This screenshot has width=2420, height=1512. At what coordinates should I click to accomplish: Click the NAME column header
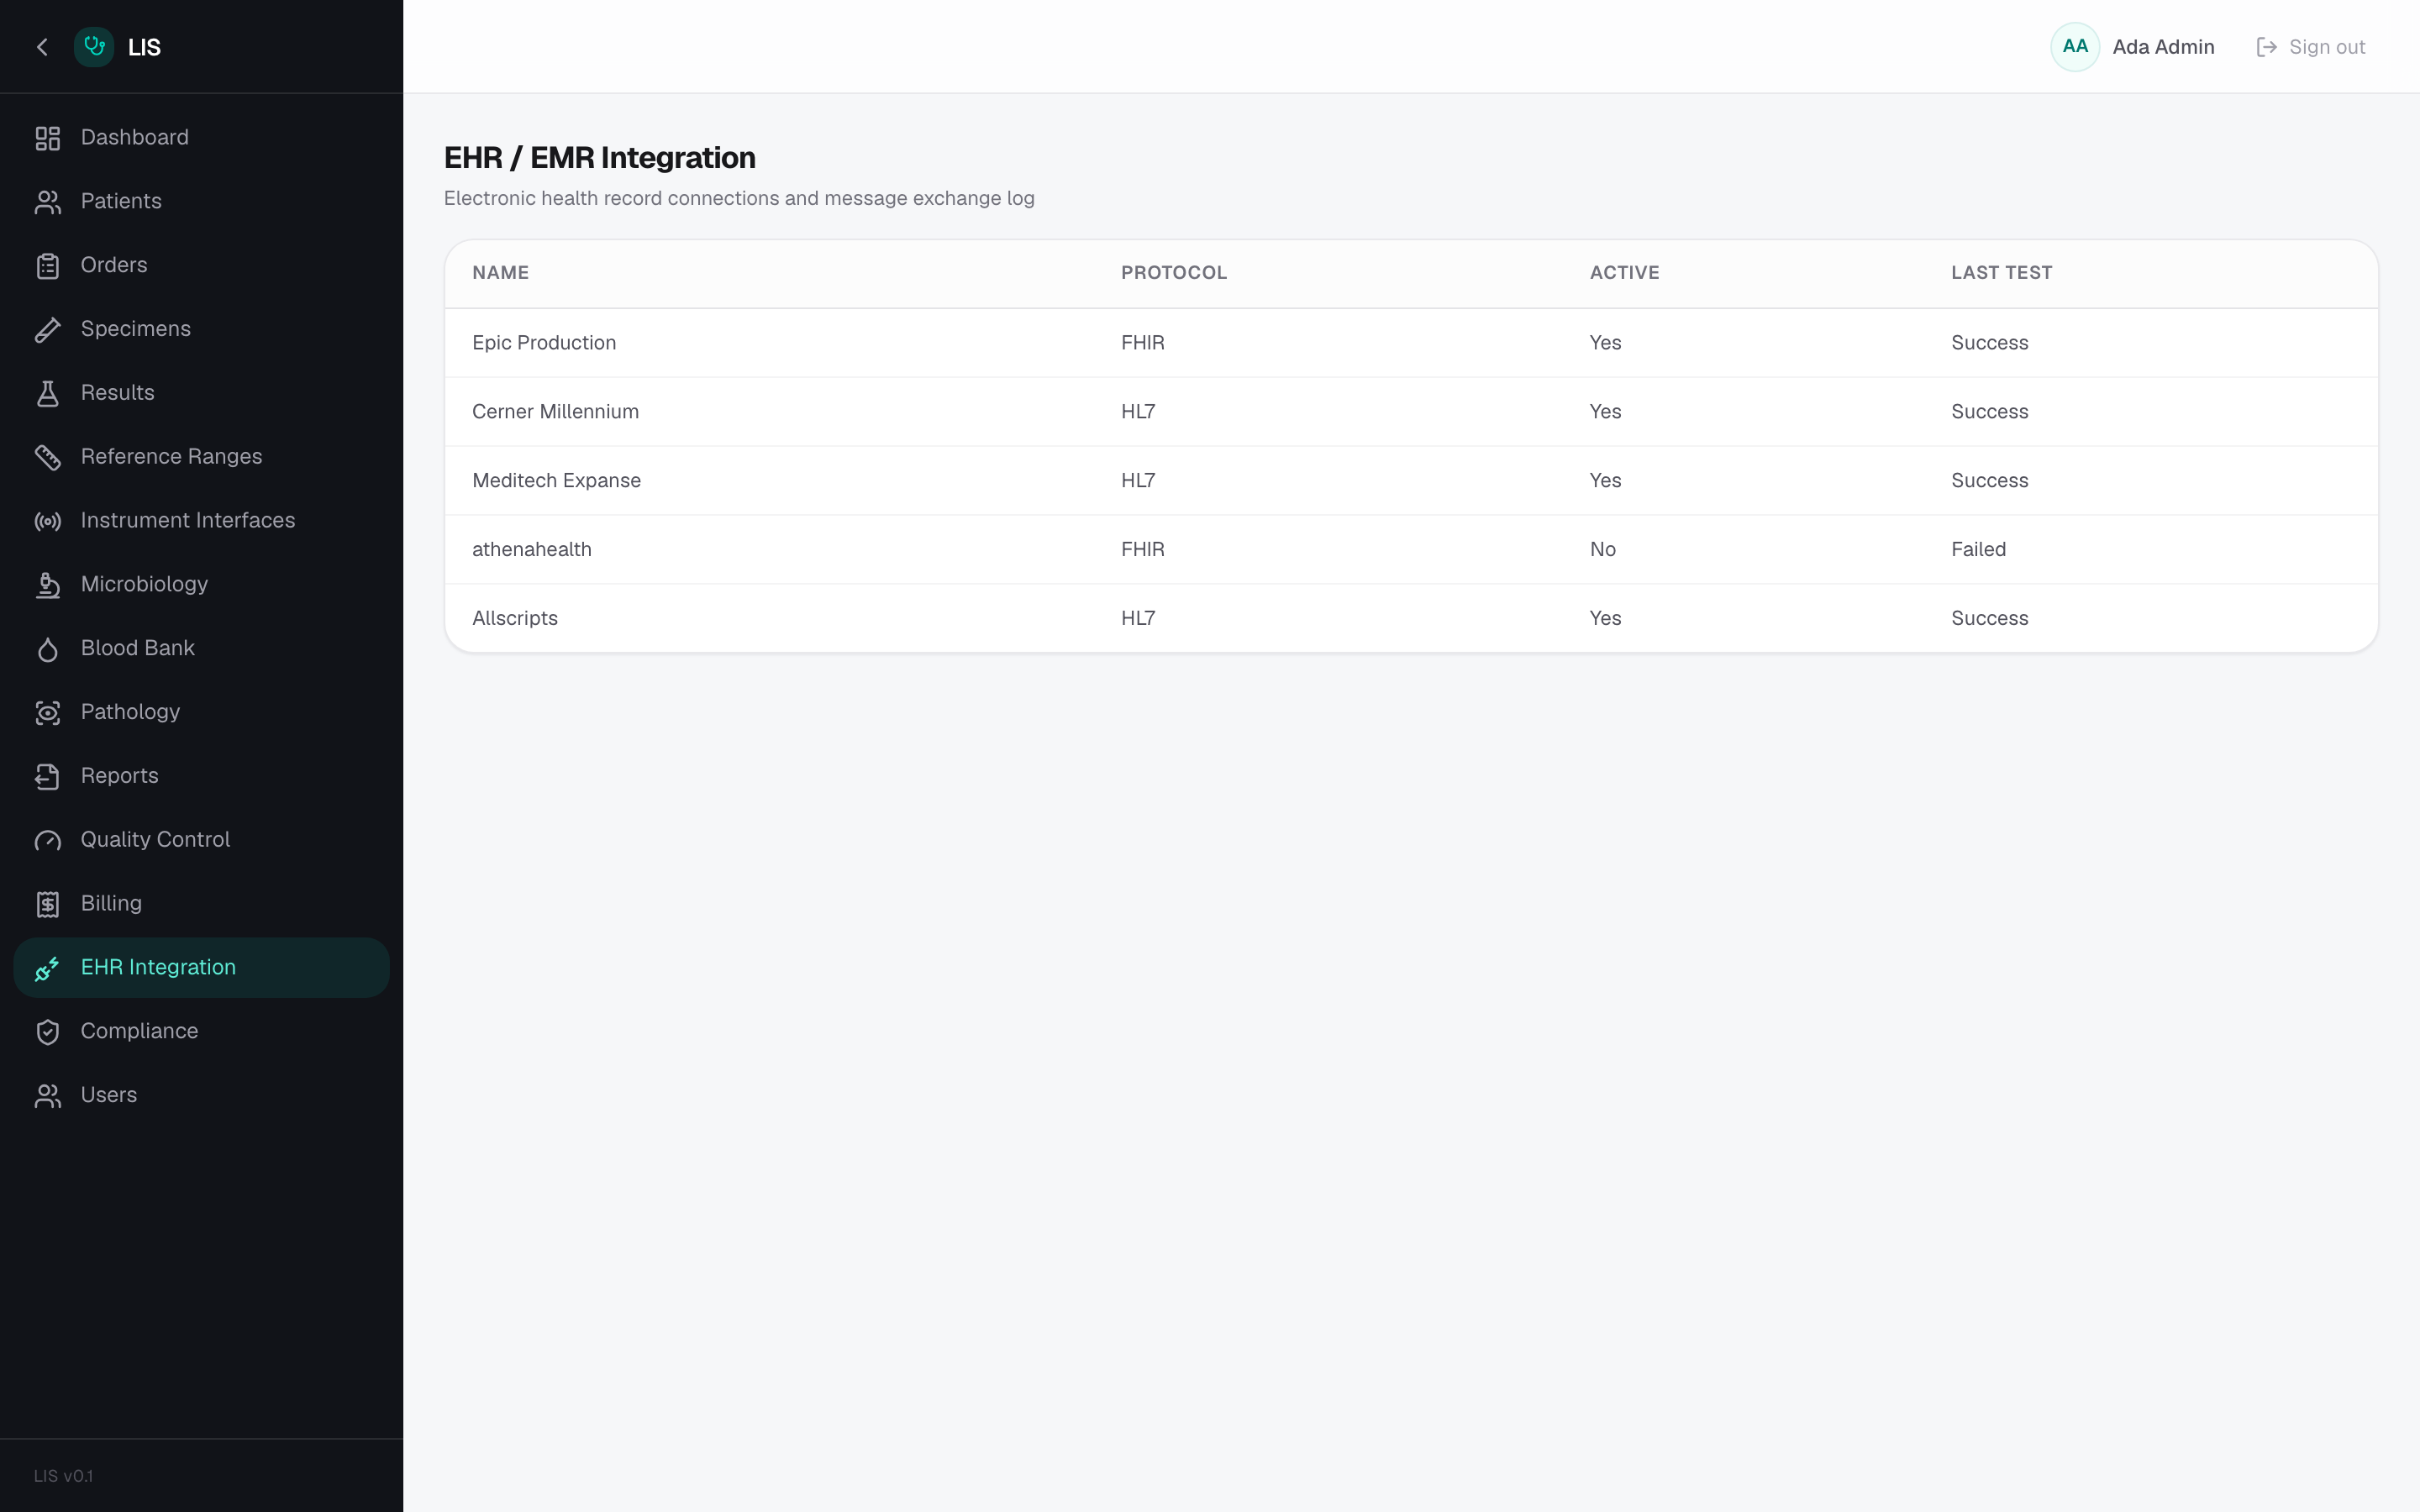click(500, 273)
